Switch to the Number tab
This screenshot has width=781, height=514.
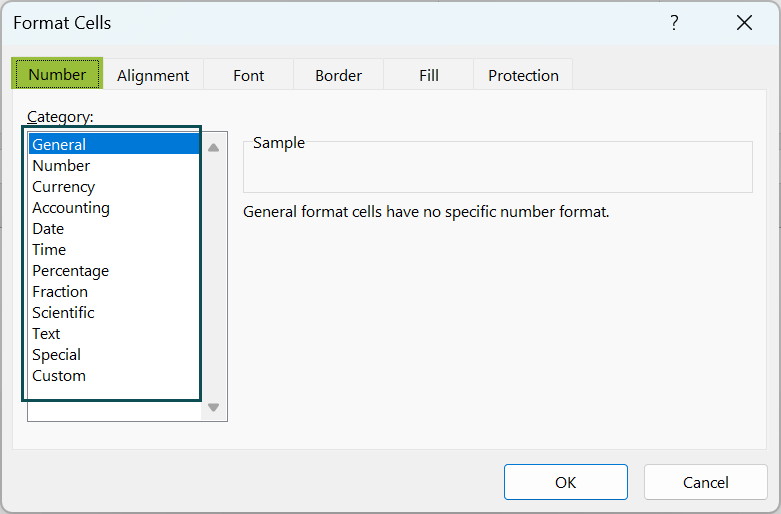[57, 74]
